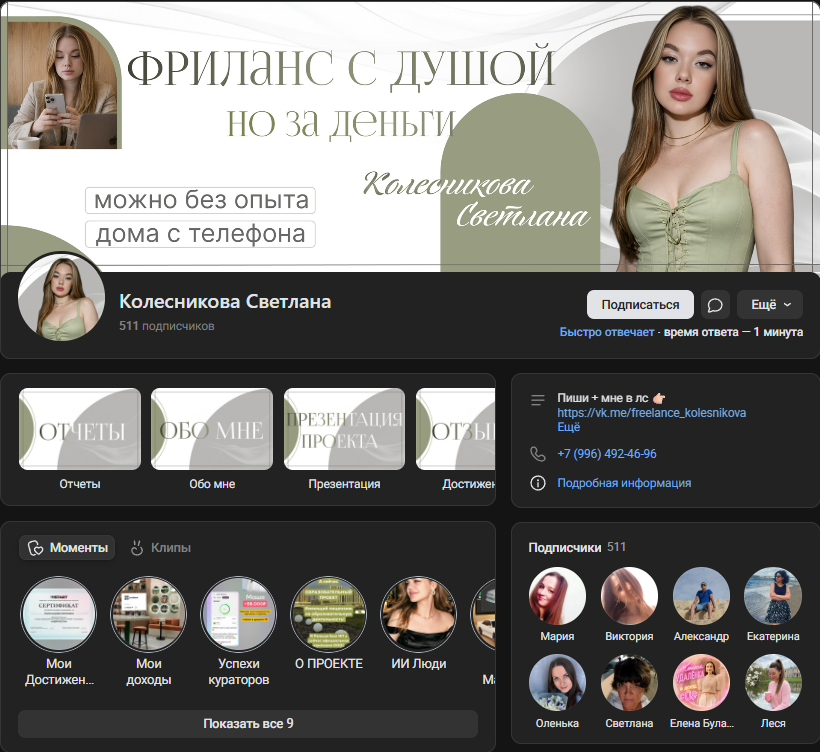820x752 pixels.
Task: Open the Успехи кураторов moment
Action: pyautogui.click(x=238, y=614)
